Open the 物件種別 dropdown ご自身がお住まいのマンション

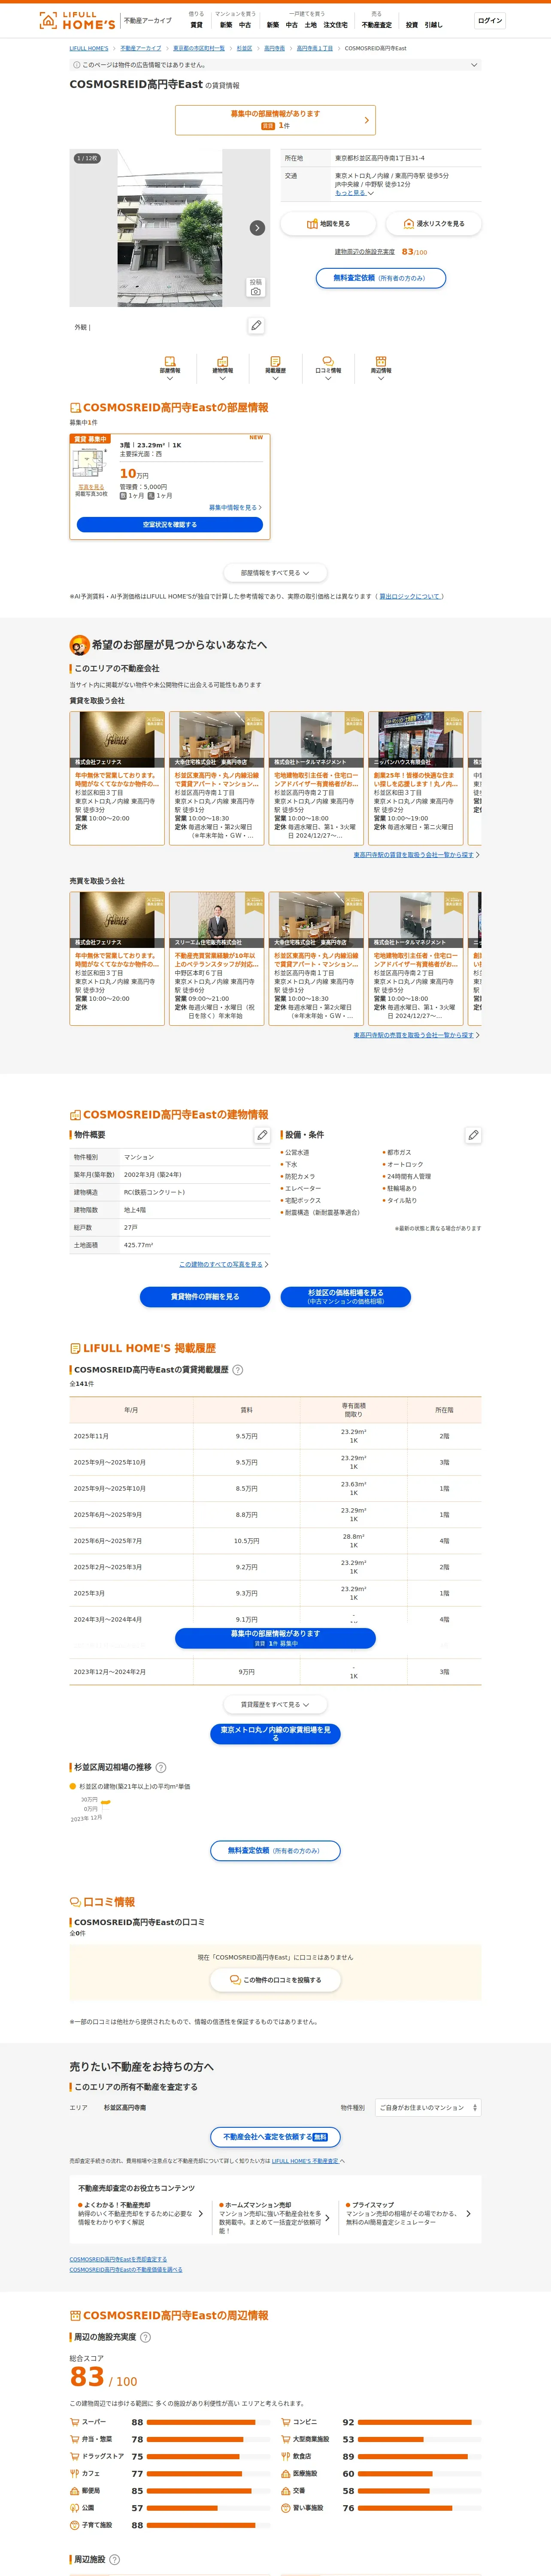[x=428, y=2107]
